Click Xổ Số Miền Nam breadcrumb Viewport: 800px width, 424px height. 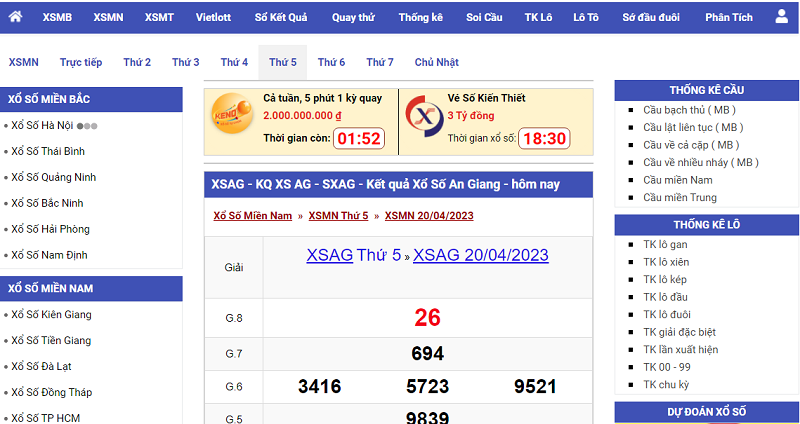point(253,216)
